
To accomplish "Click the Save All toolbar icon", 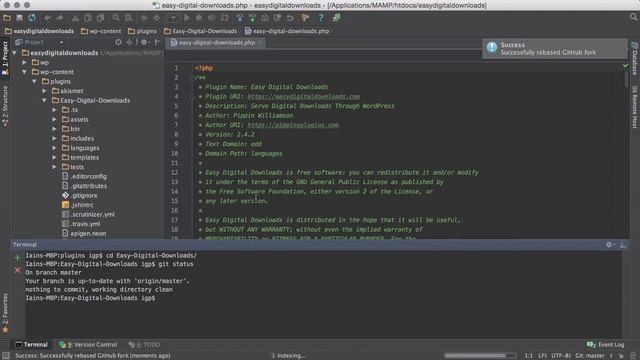I will (x=19, y=18).
